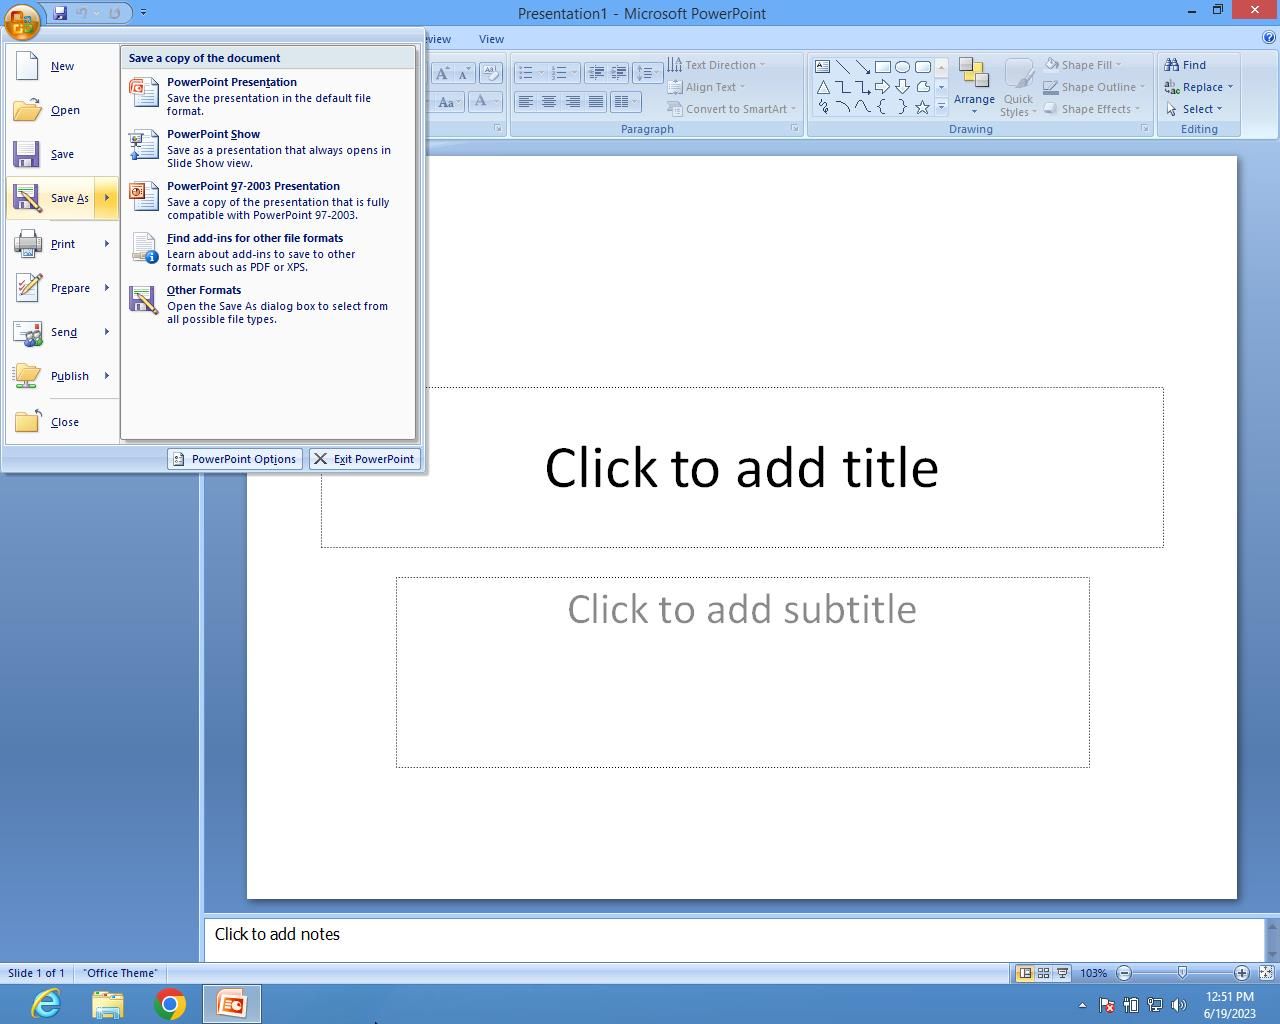Insert a 5-point star shape
1280x1024 pixels.
[922, 107]
